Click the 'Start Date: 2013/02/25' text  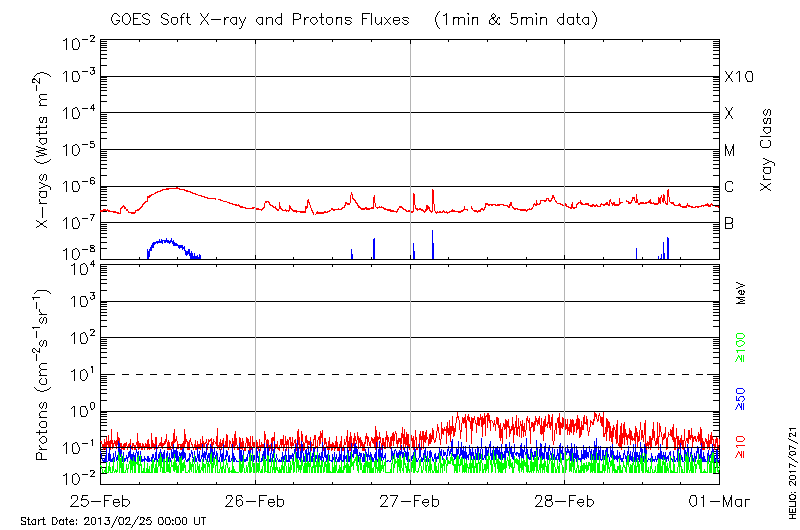113,521
